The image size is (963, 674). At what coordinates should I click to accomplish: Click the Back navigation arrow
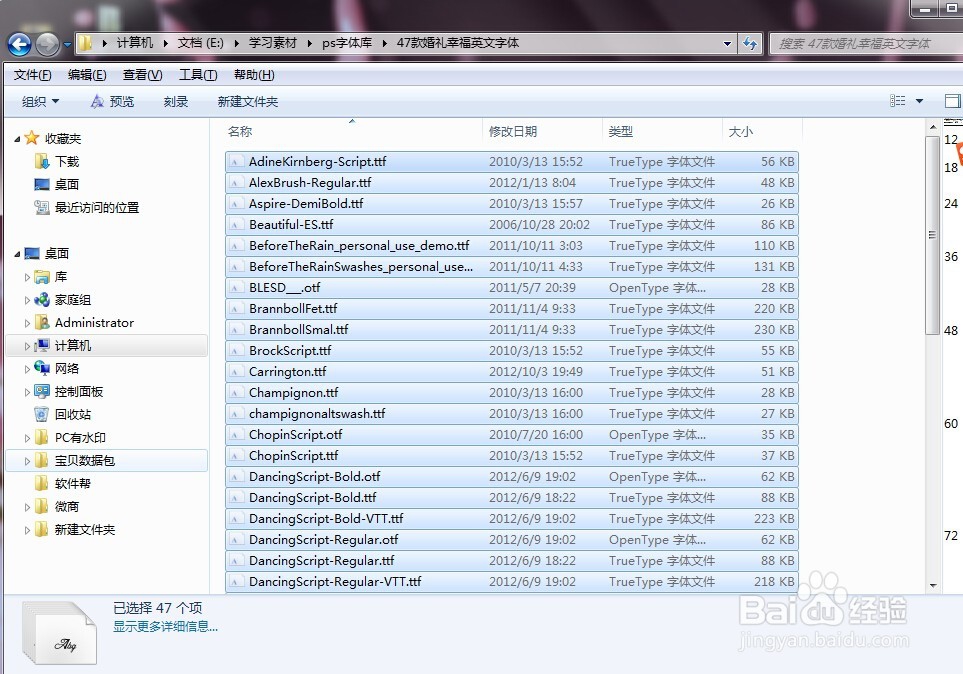(x=20, y=43)
